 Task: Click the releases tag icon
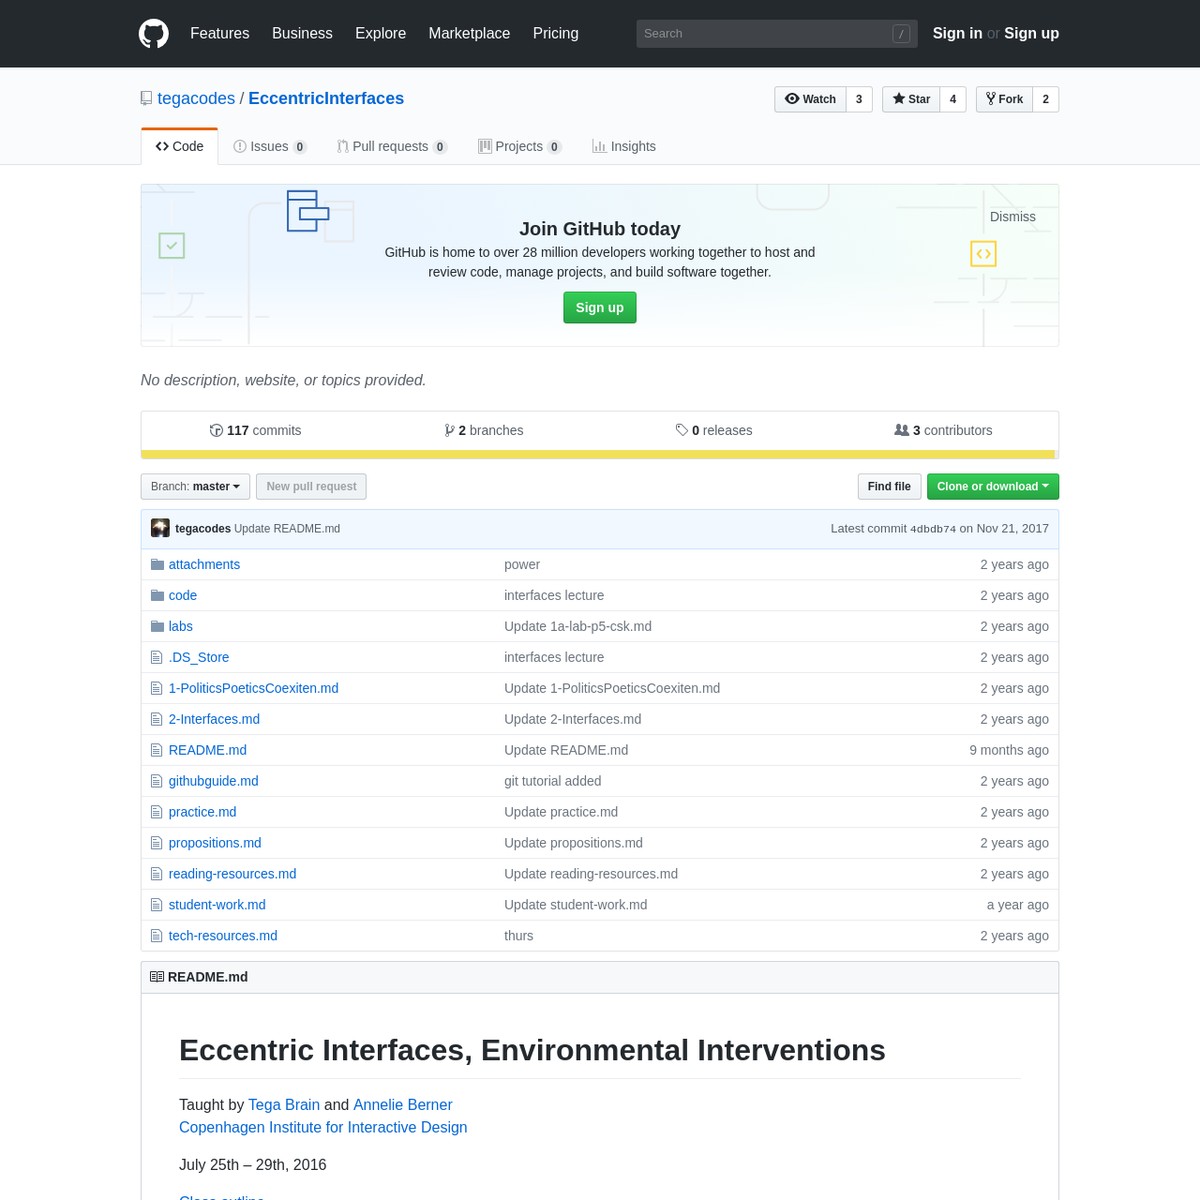(x=681, y=430)
